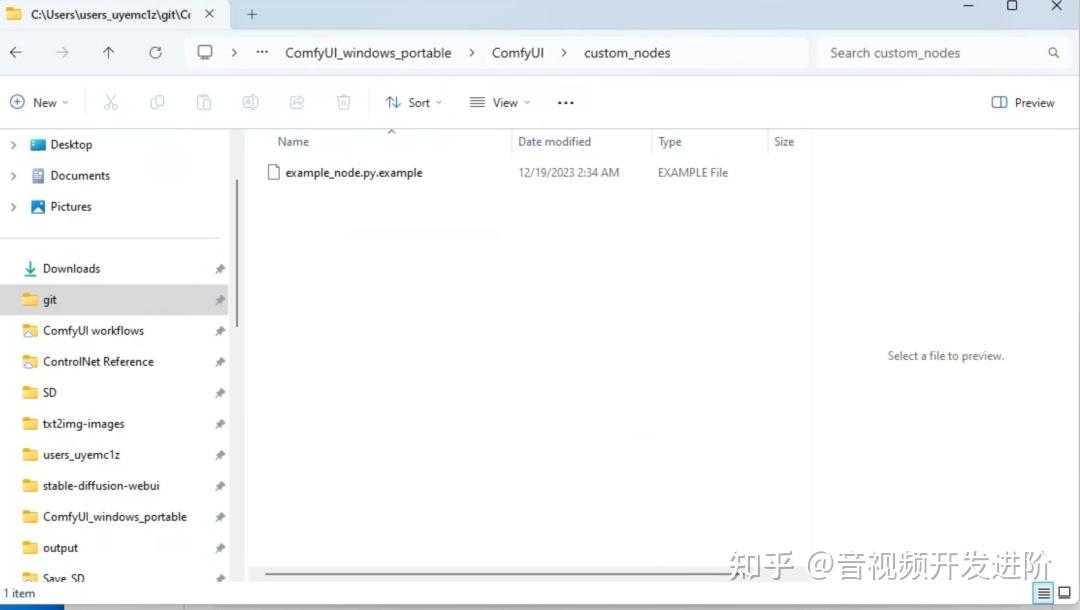Unpin the git folder from Quick access

[218, 299]
